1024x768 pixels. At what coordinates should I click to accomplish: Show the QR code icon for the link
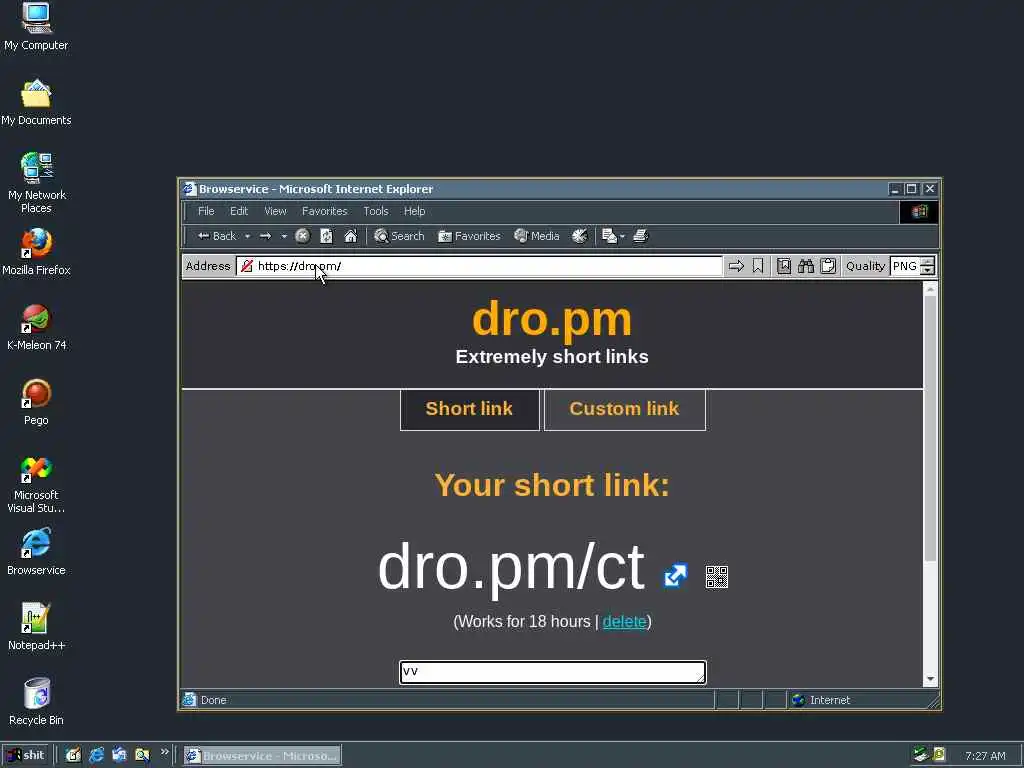pos(716,577)
